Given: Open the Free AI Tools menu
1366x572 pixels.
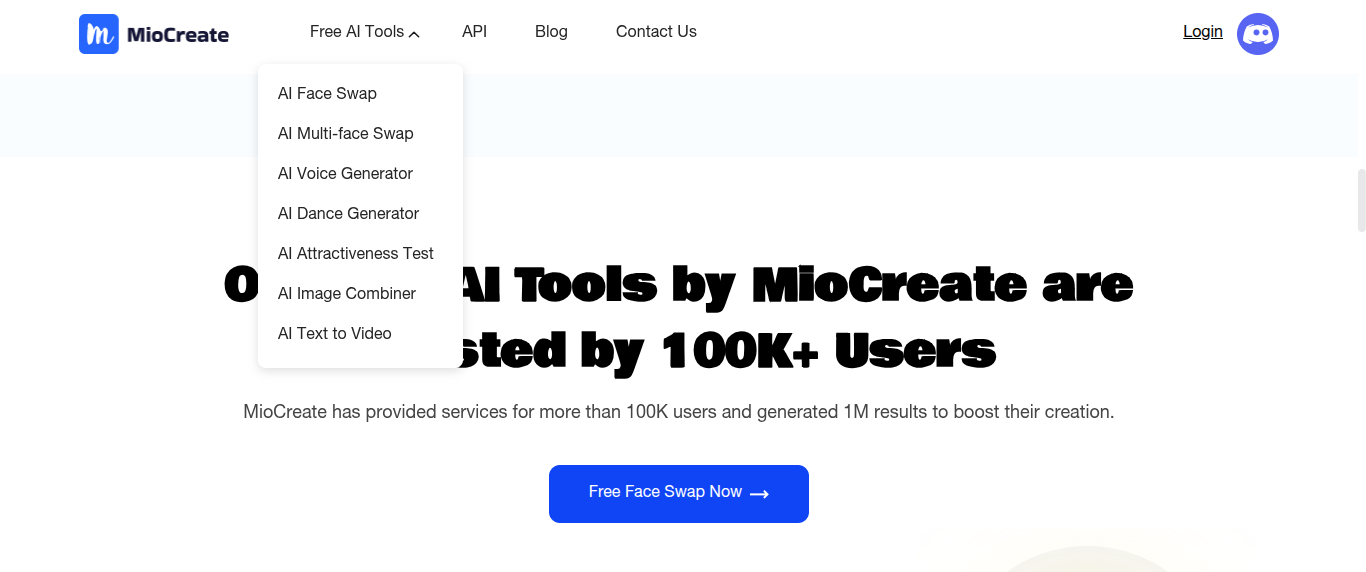Looking at the screenshot, I should [357, 32].
